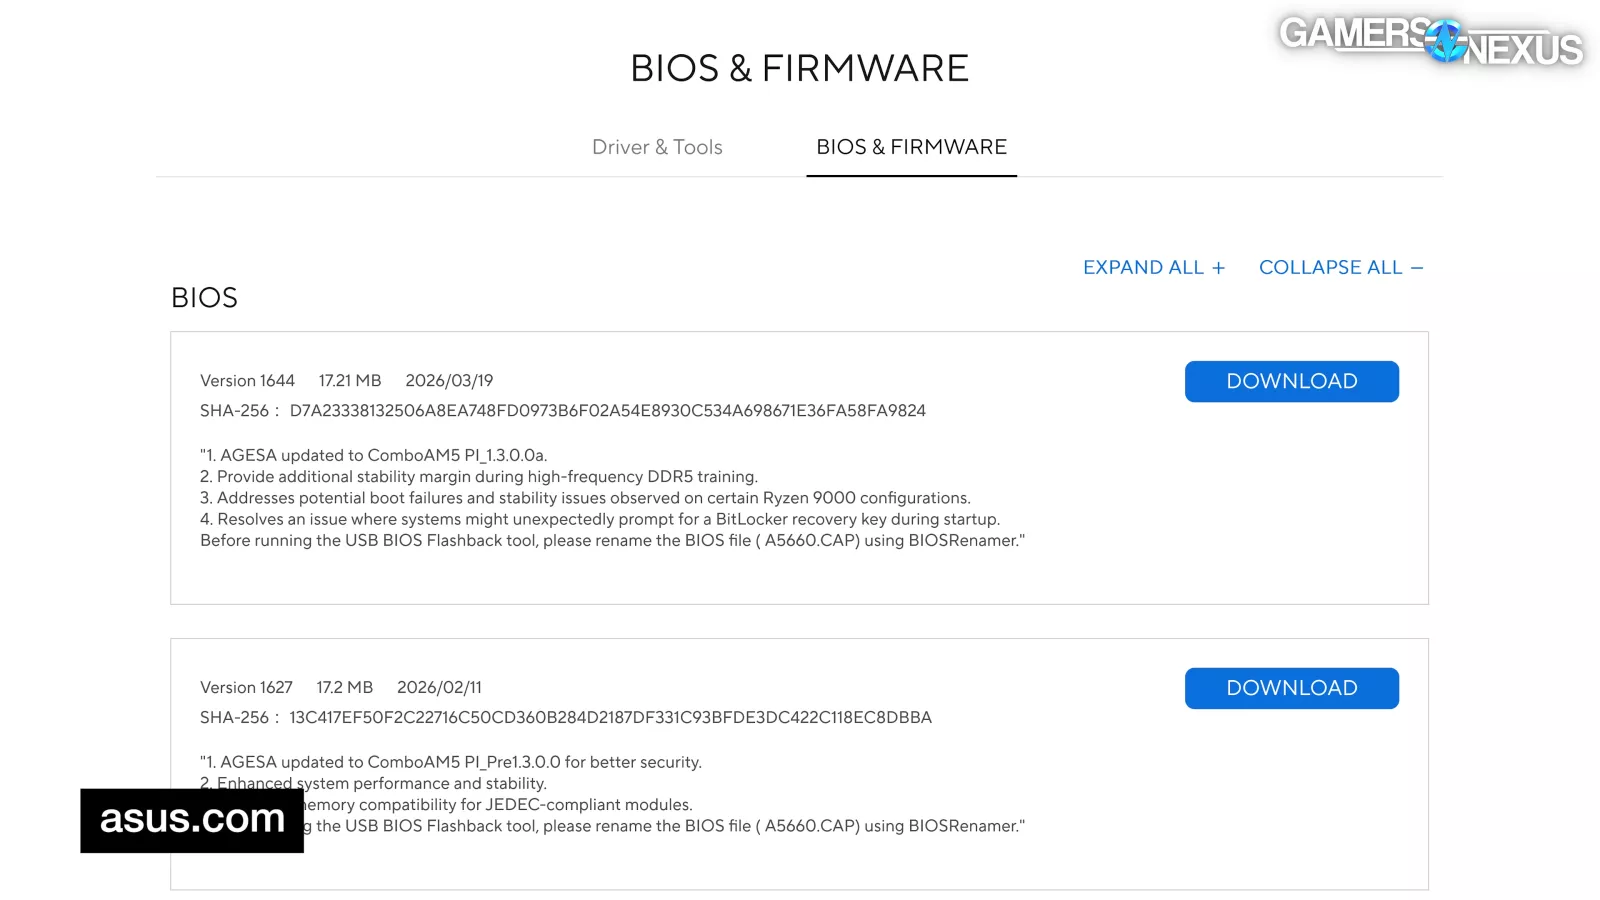Expand all BIOS entries

1154,267
